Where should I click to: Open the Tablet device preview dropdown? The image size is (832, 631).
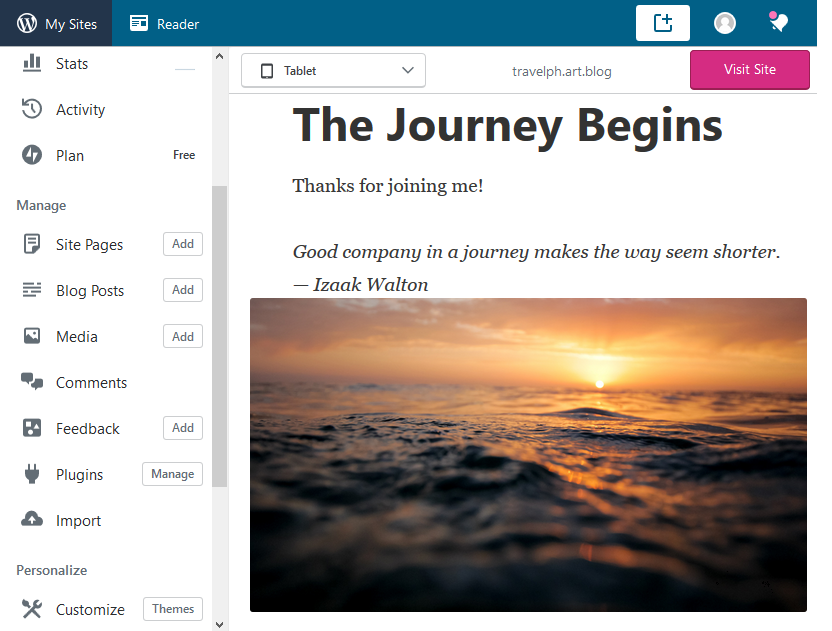pyautogui.click(x=333, y=71)
